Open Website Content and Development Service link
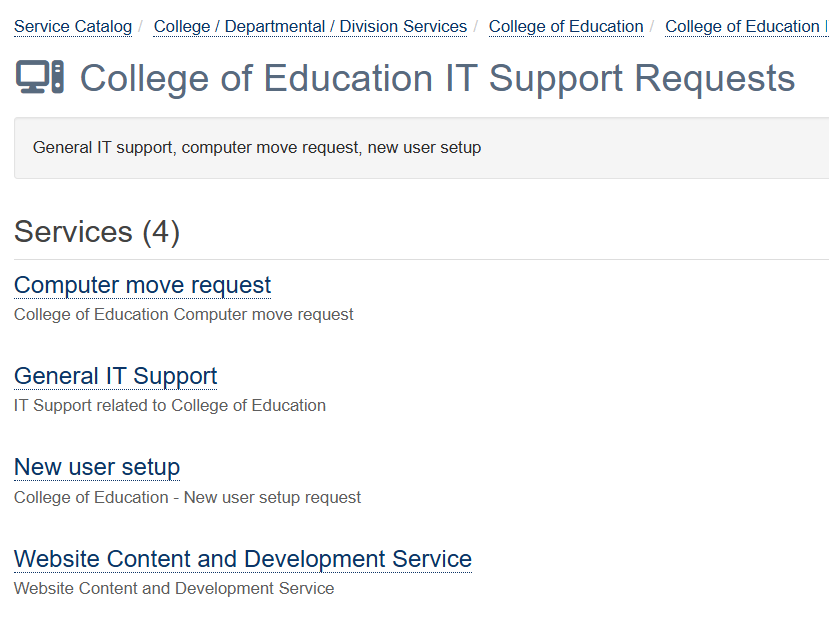The image size is (829, 618). [243, 558]
